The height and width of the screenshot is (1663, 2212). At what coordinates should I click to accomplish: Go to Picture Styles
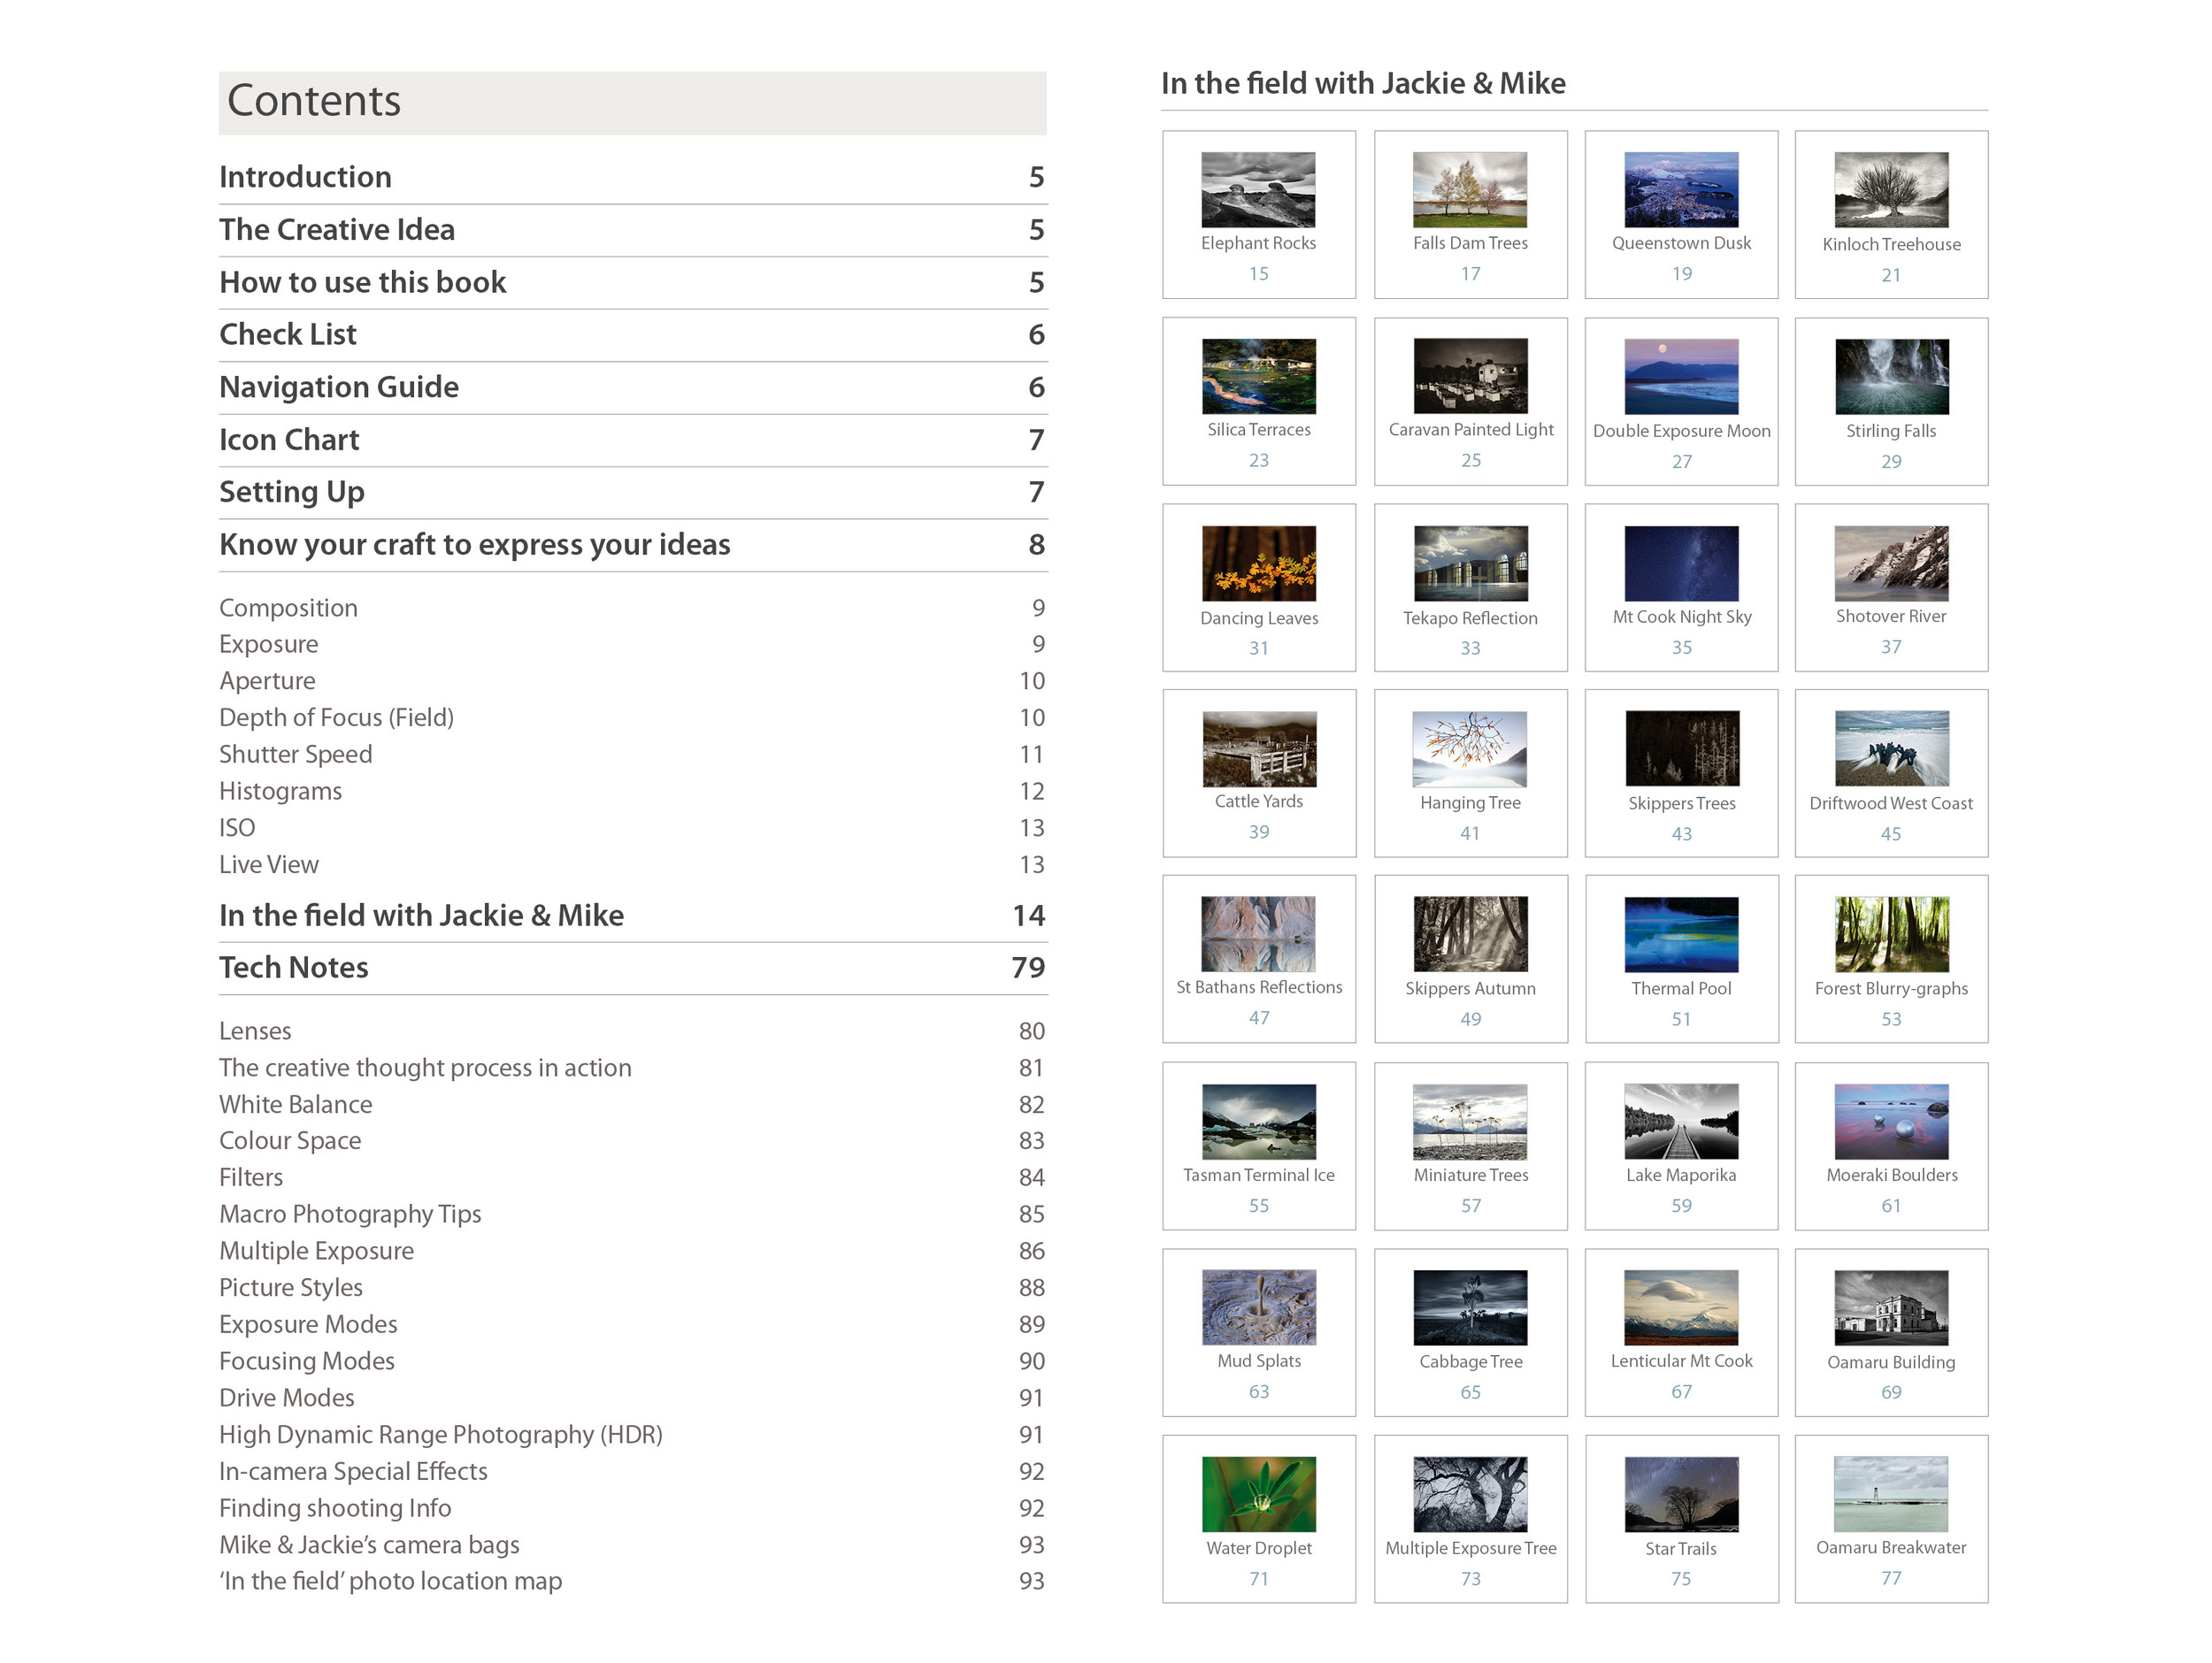632,1288
